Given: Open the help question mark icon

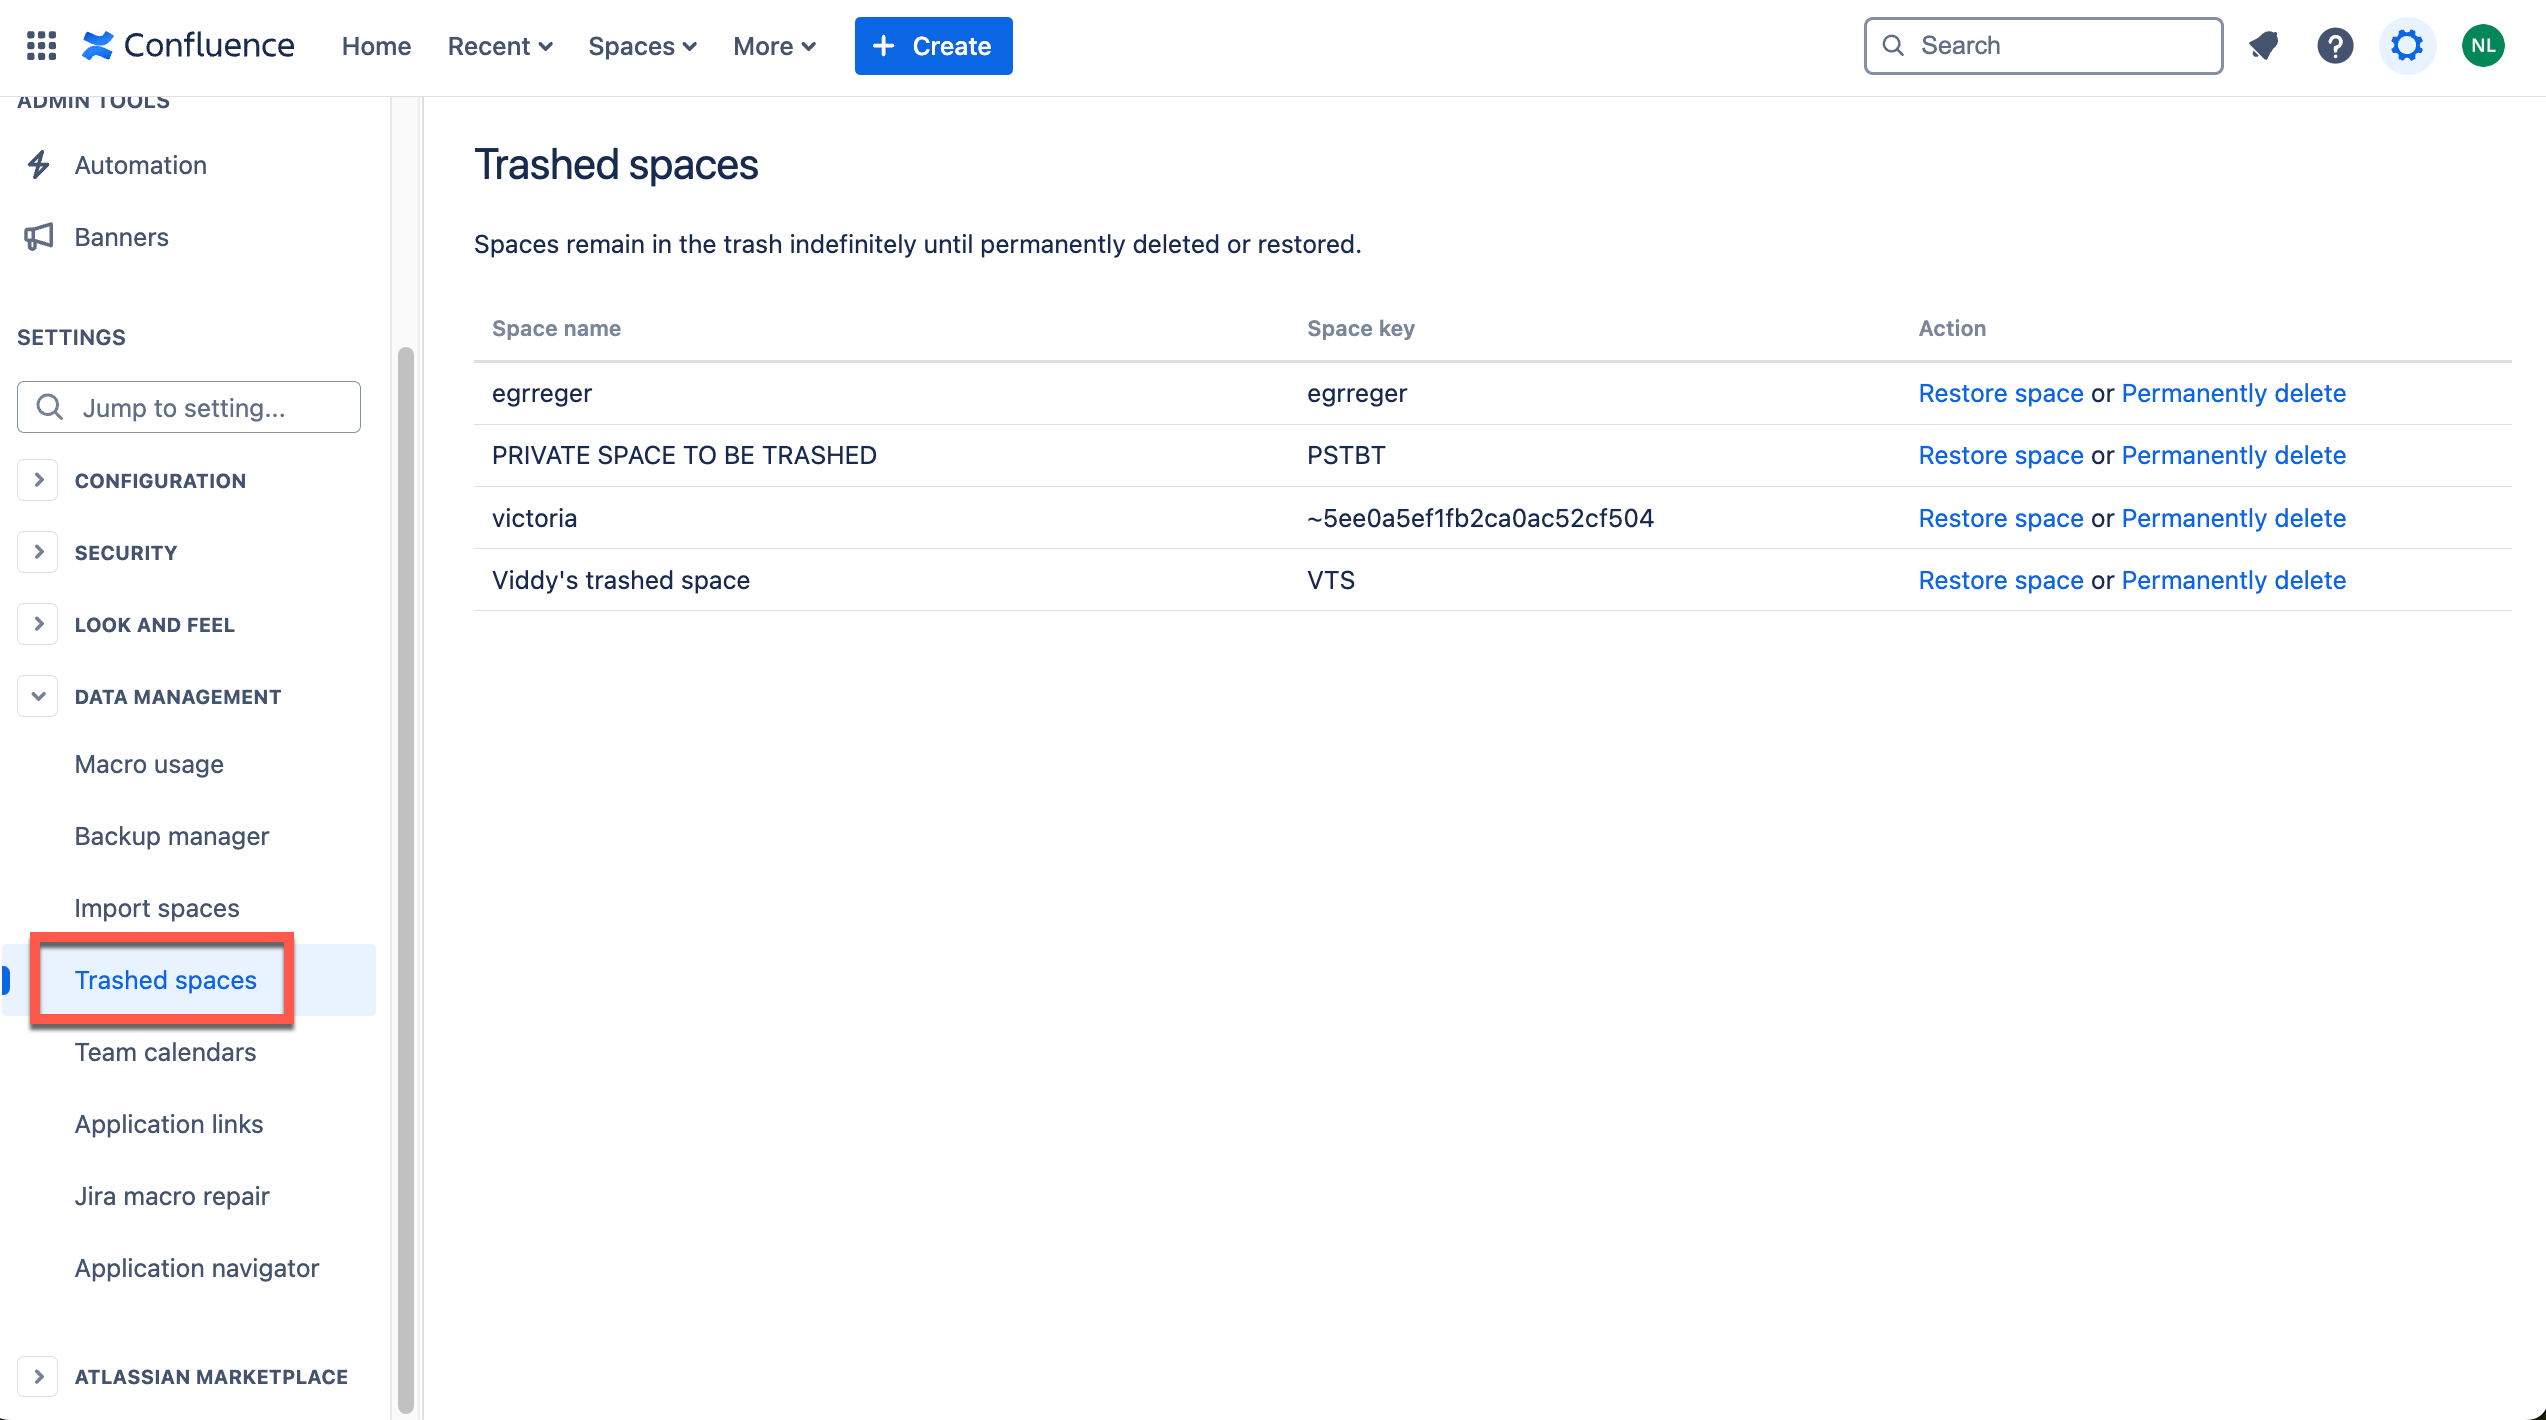Looking at the screenshot, I should click(2335, 46).
